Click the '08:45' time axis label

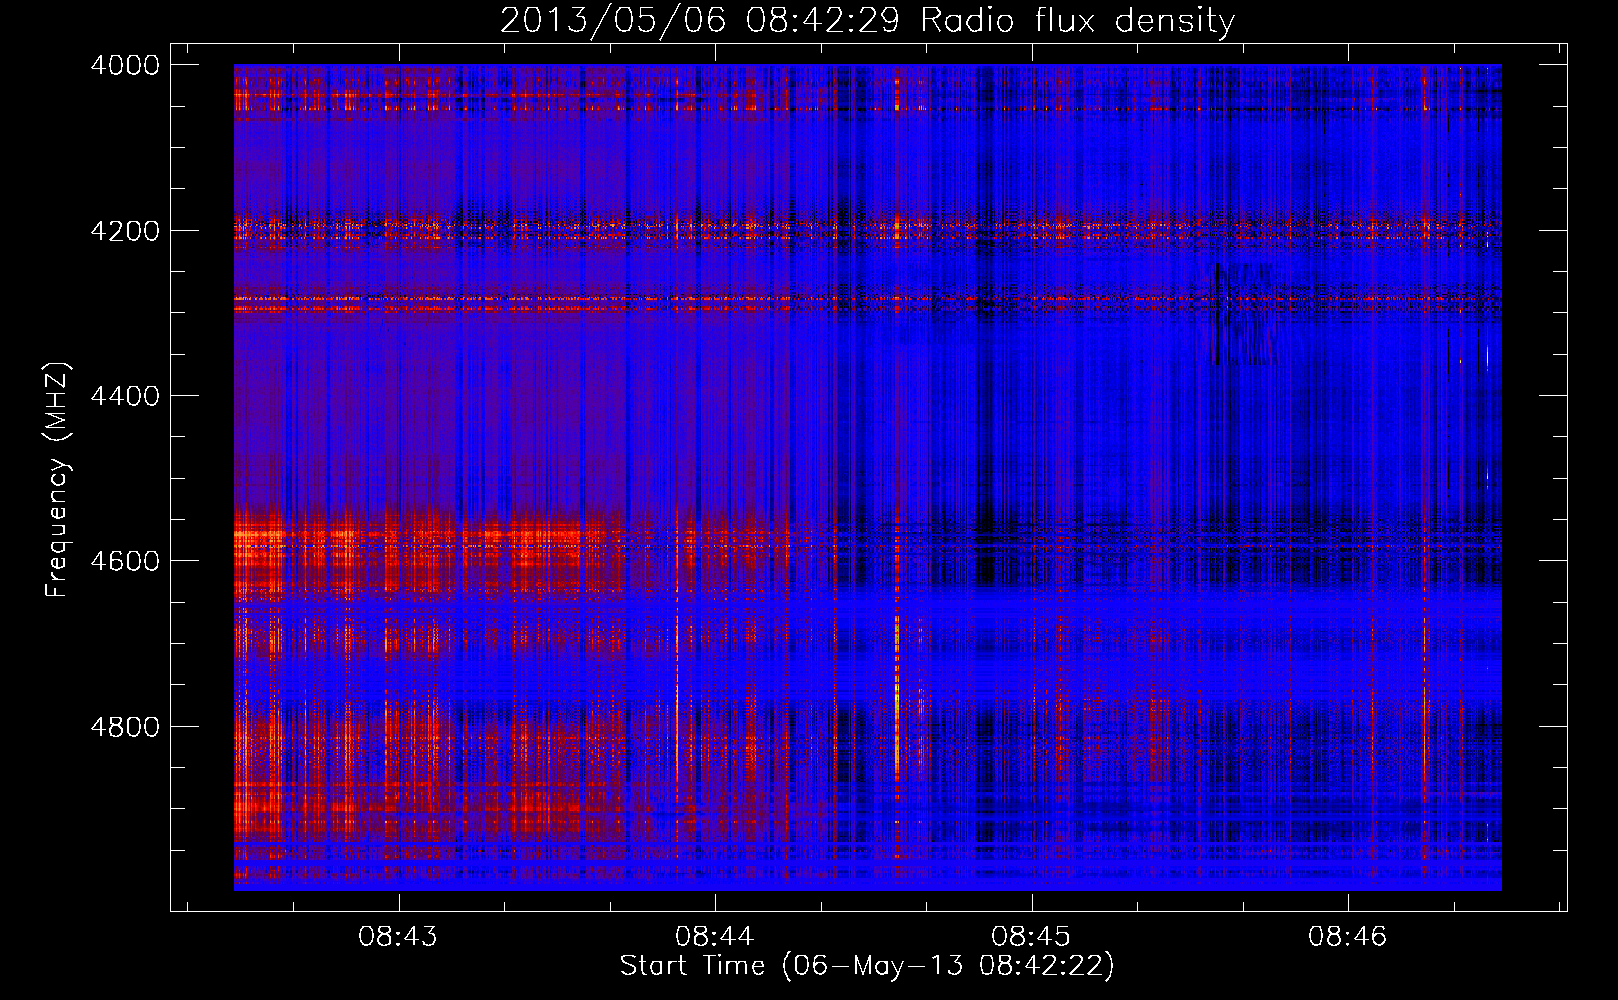pyautogui.click(x=1031, y=937)
